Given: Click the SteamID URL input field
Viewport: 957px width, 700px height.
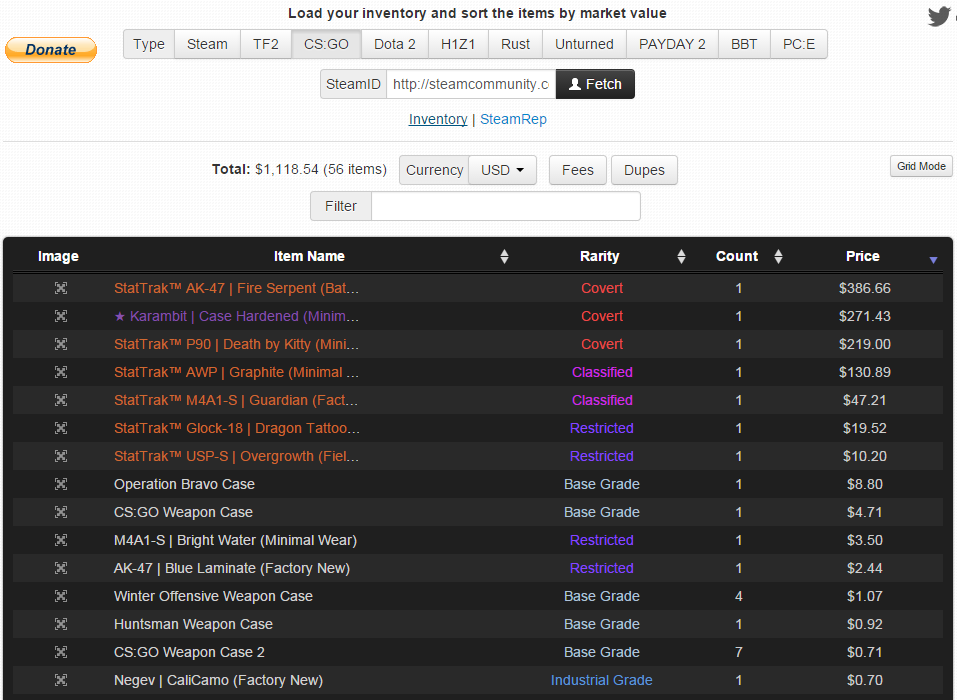Looking at the screenshot, I should [x=471, y=84].
